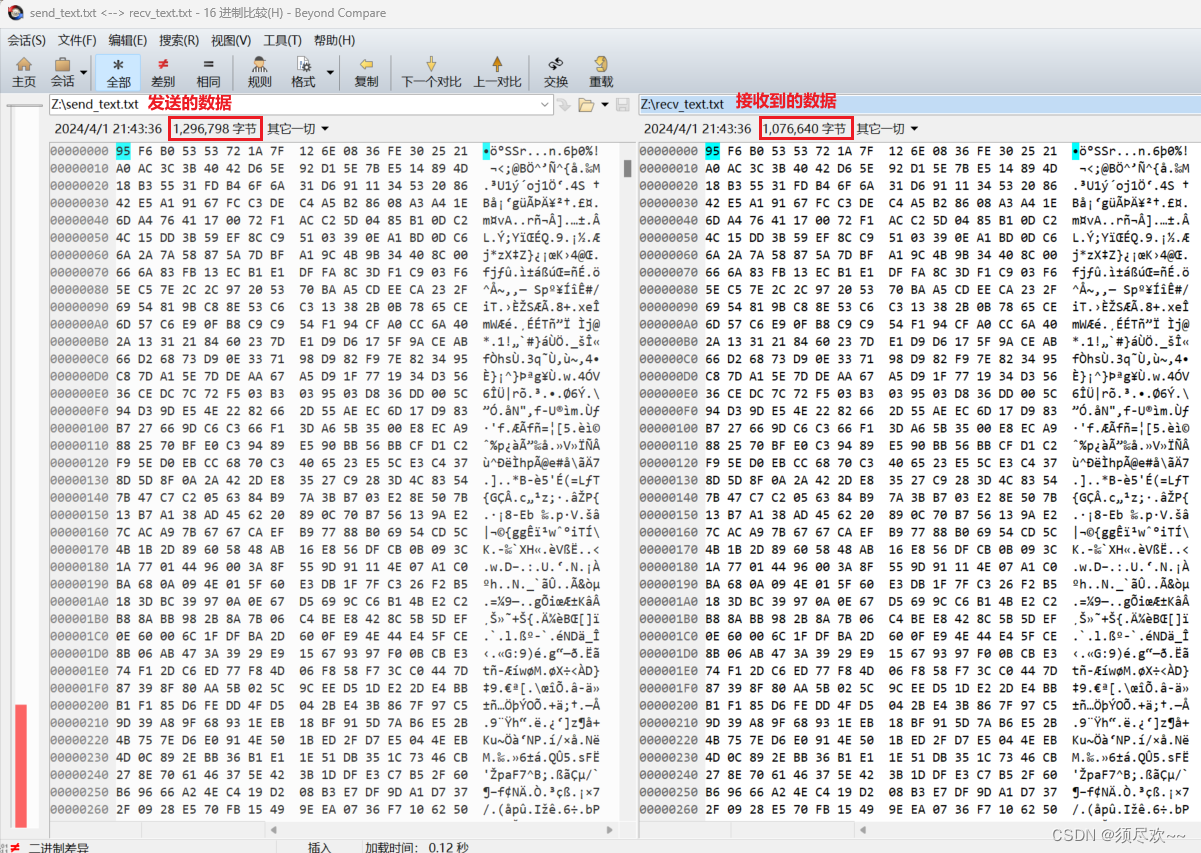The image size is (1201, 853).
Task: Jump to next difference (下一个对比)
Action: click(x=431, y=71)
